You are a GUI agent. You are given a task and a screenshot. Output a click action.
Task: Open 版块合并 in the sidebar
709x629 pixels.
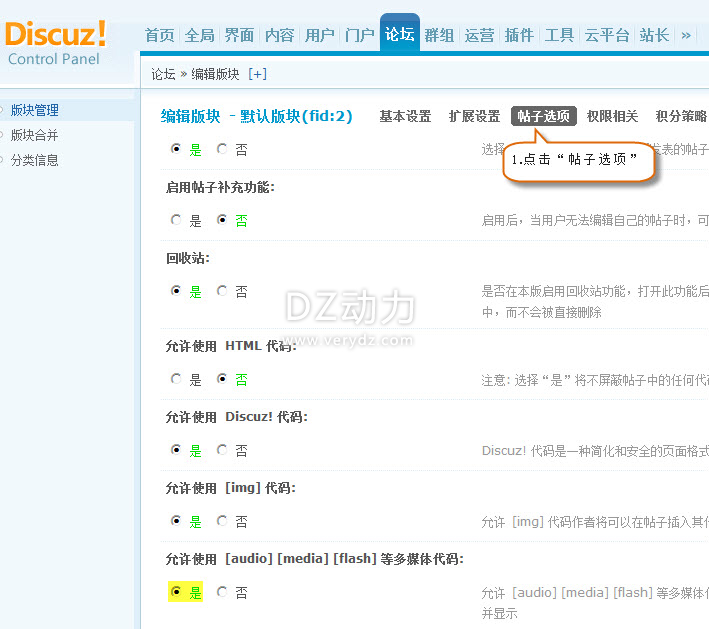35,135
